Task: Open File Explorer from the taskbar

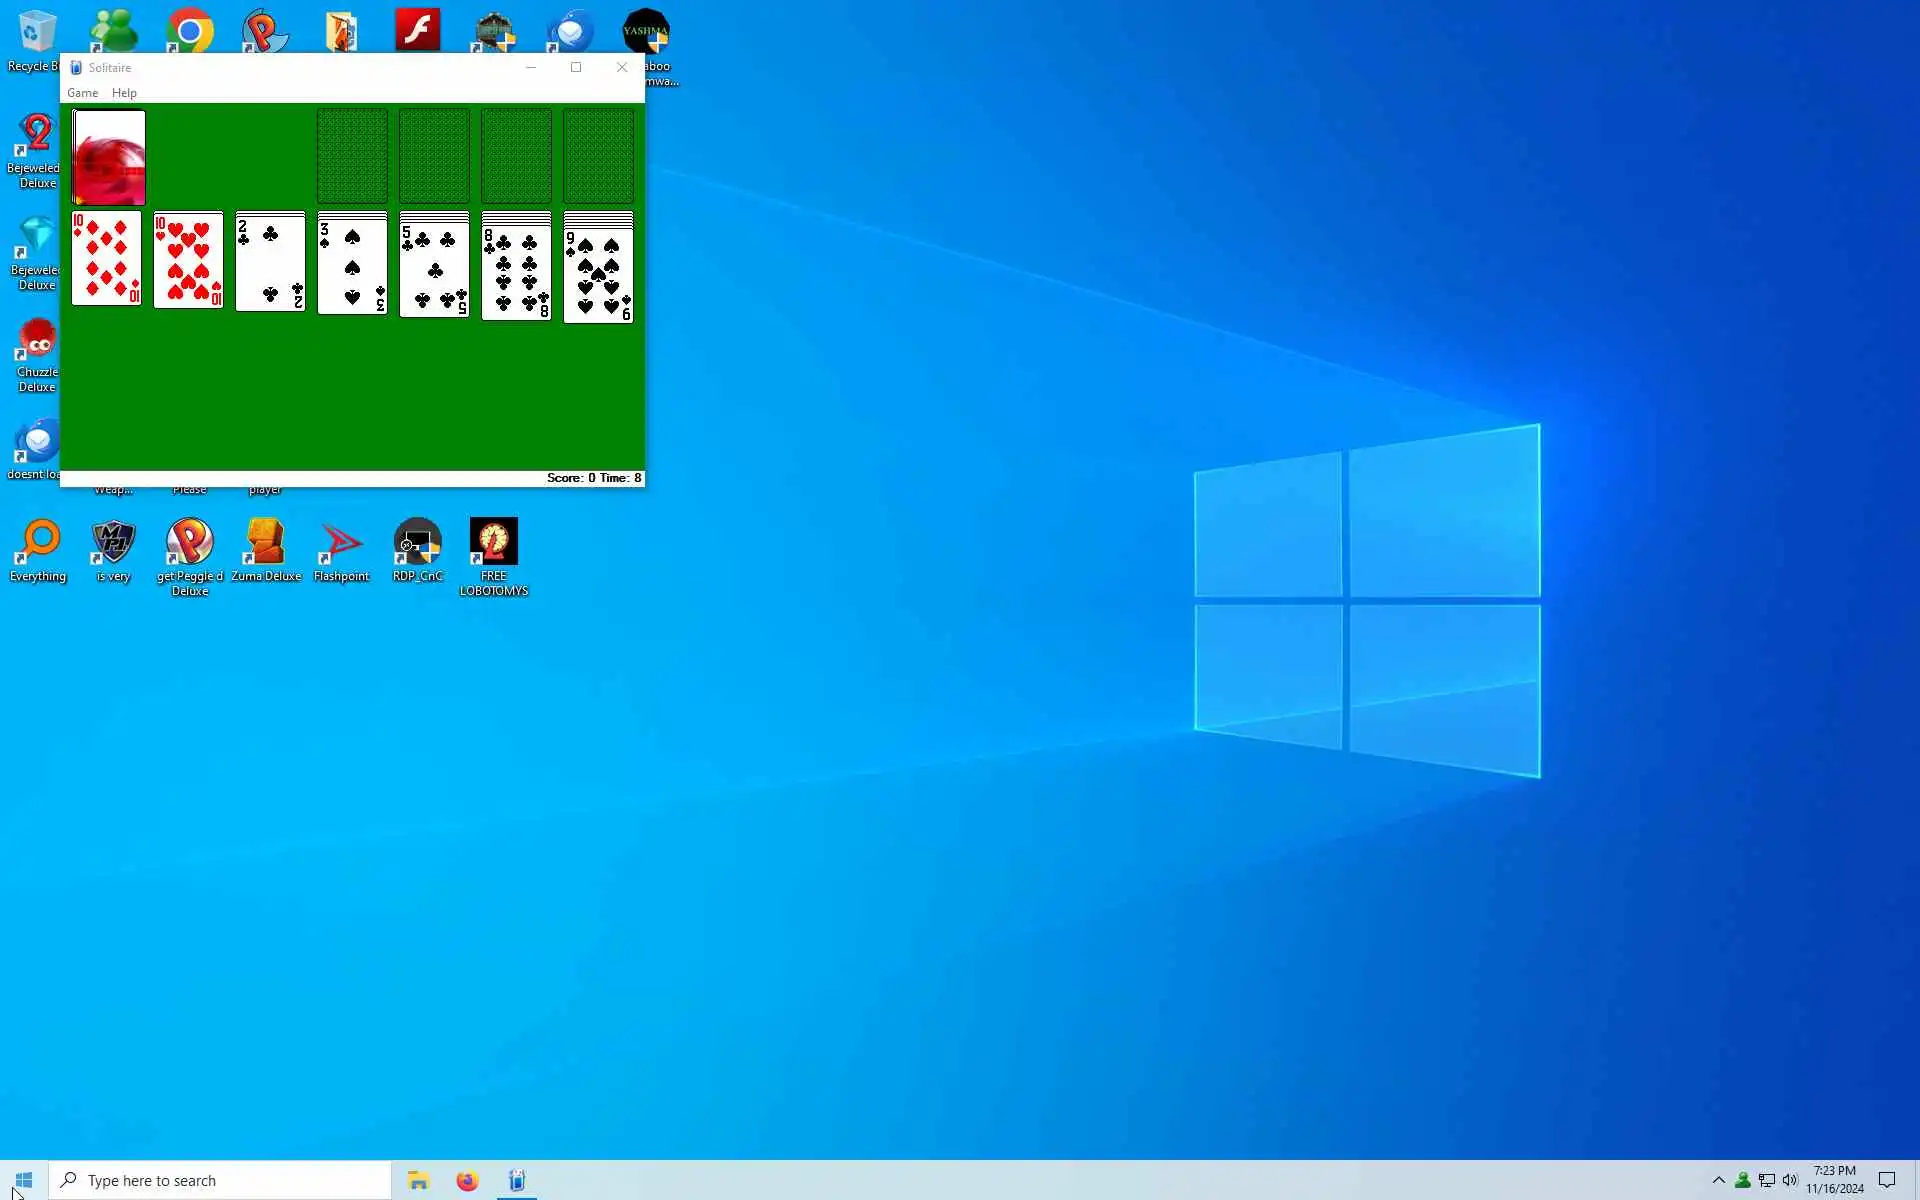Action: [x=418, y=1181]
